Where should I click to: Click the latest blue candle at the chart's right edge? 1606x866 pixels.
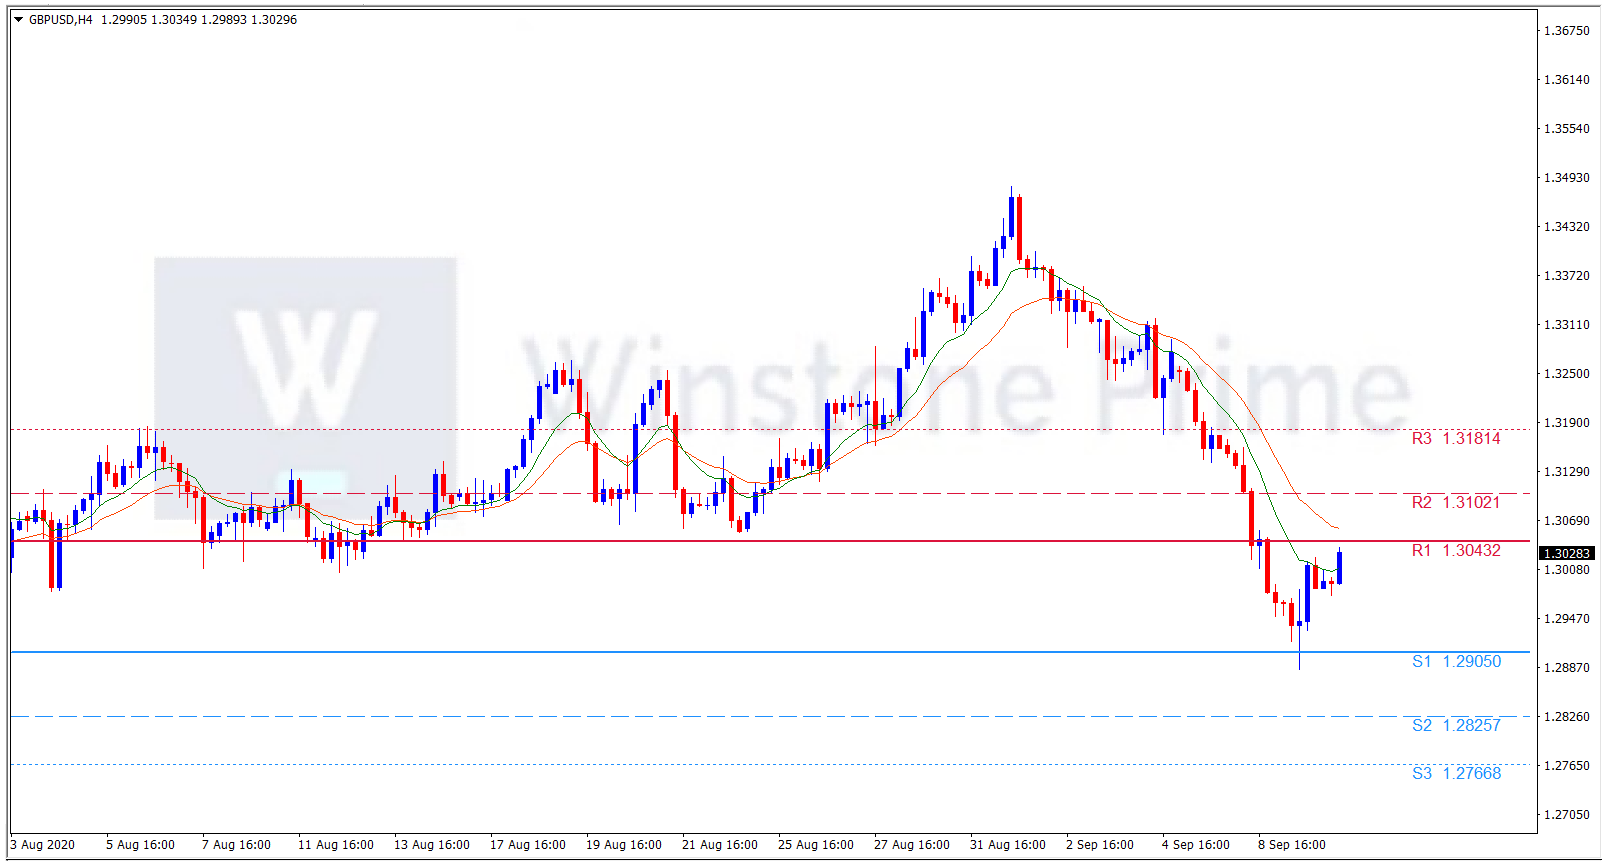pyautogui.click(x=1339, y=567)
